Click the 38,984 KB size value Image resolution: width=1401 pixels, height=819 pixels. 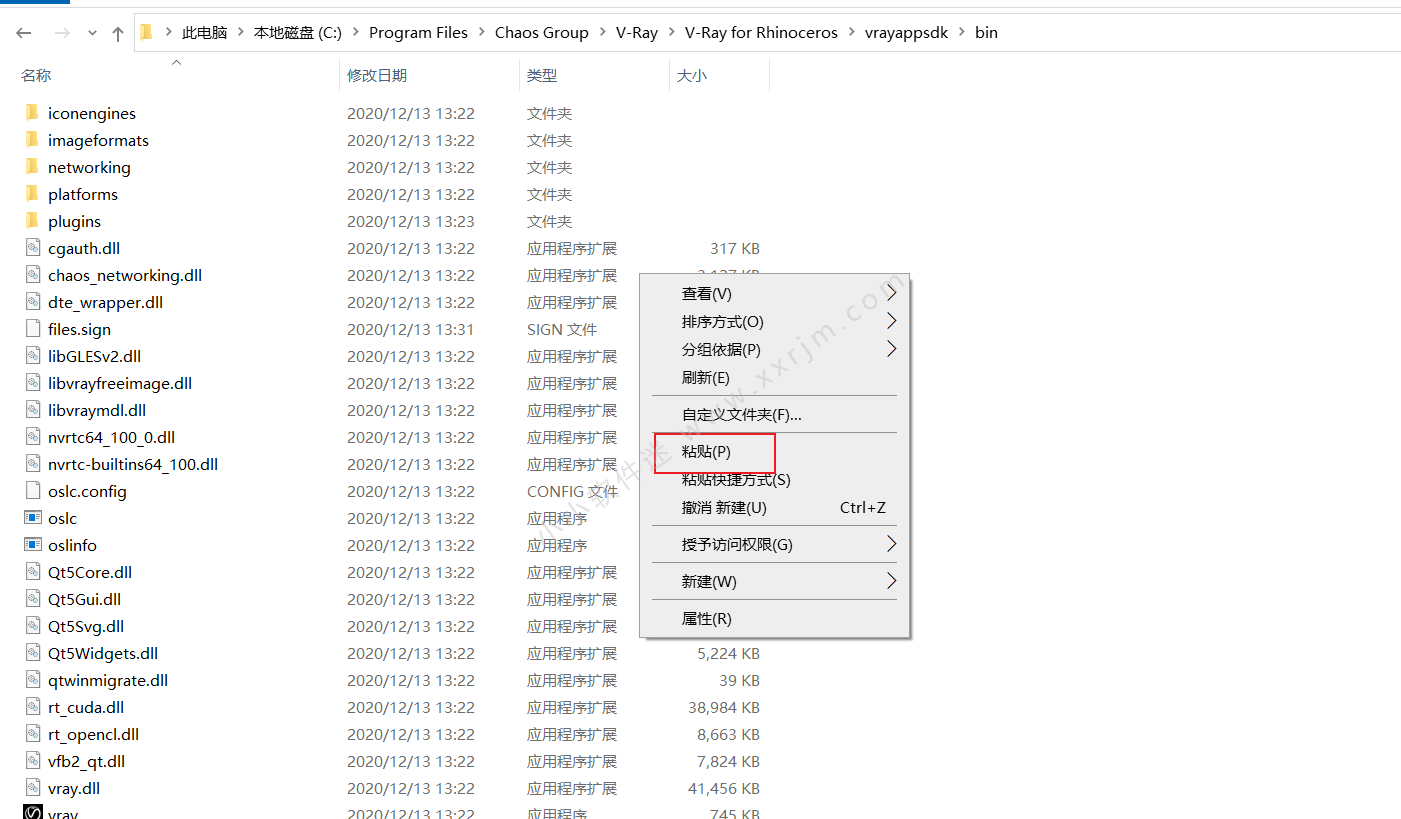(x=724, y=707)
